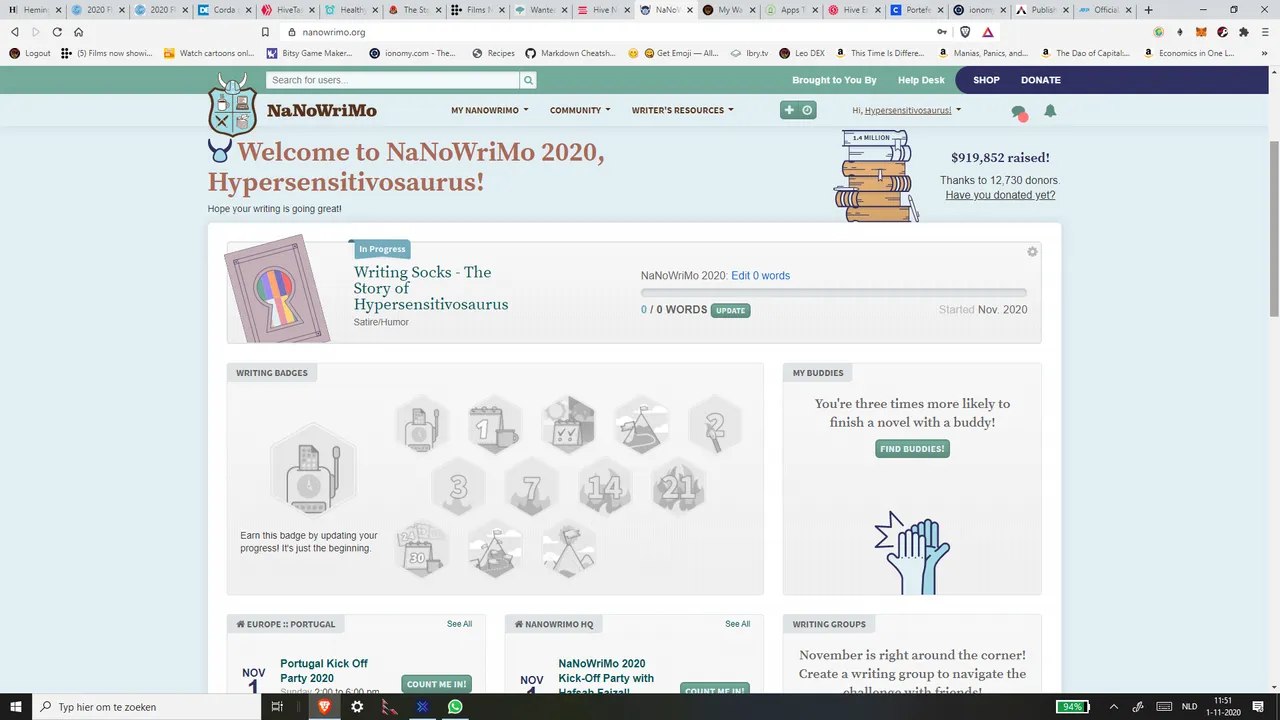Image resolution: width=1280 pixels, height=720 pixels.
Task: Open the messages chat bubble icon
Action: tap(1019, 112)
